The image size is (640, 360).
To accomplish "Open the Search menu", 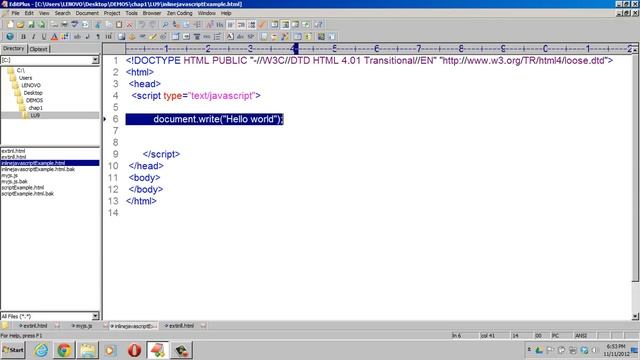I will pyautogui.click(x=62, y=13).
